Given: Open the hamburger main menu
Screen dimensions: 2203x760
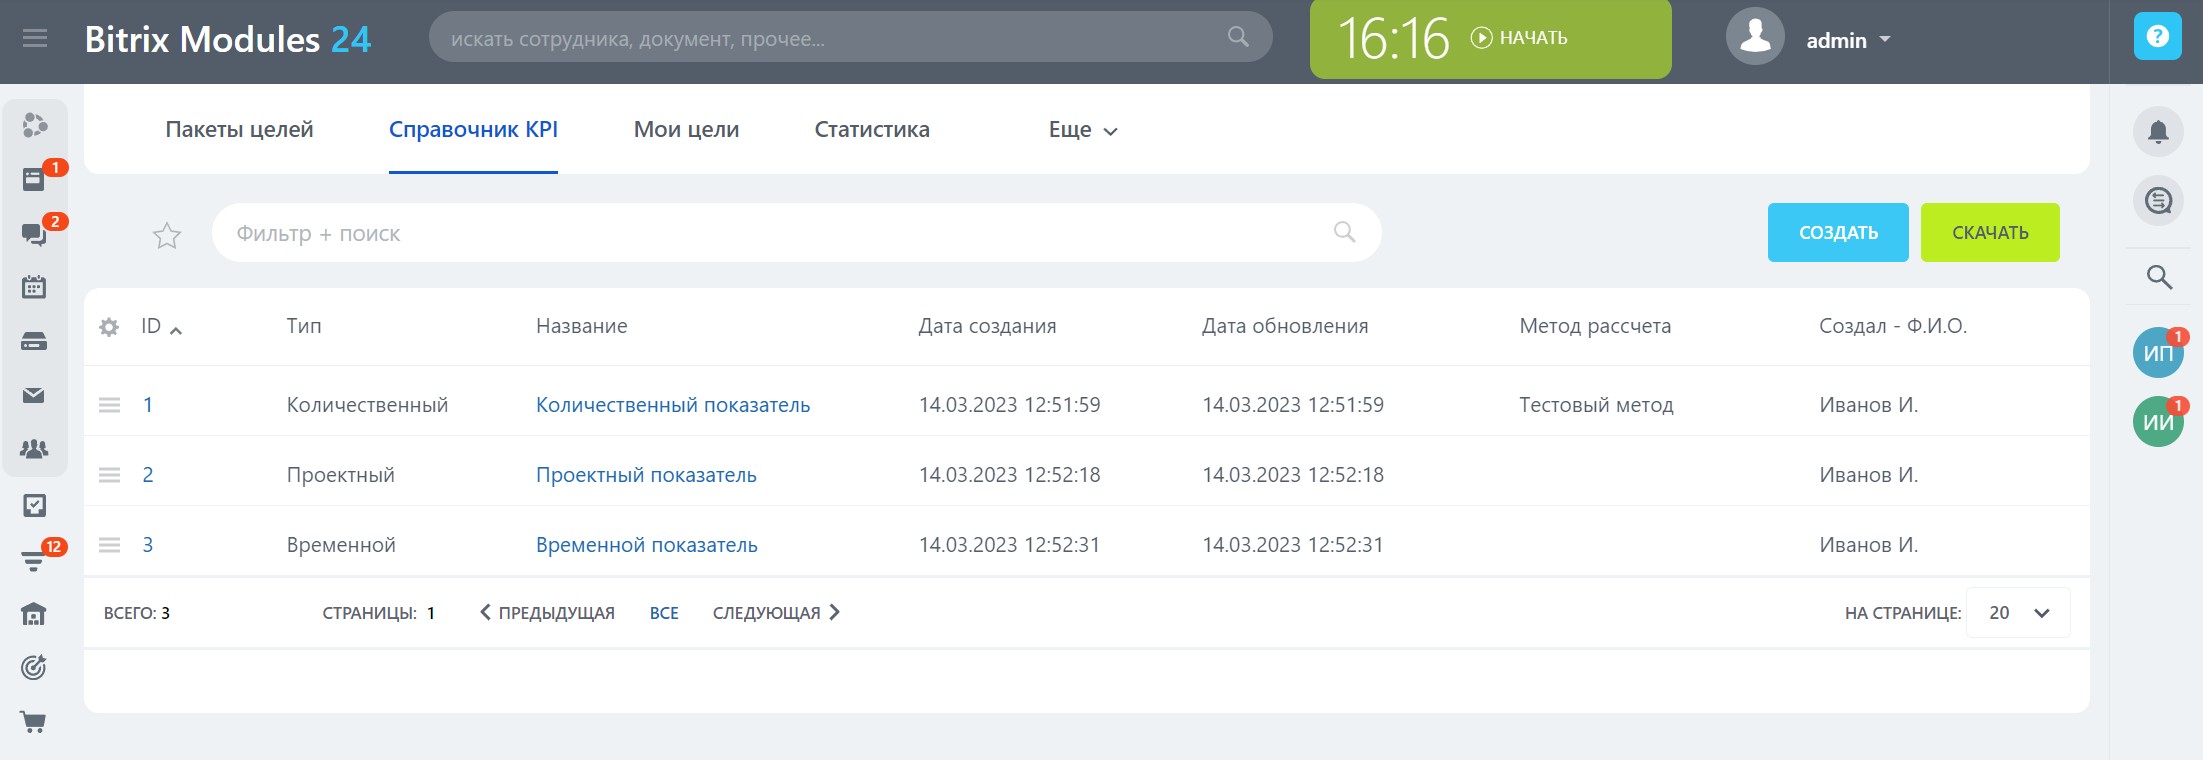Looking at the screenshot, I should pyautogui.click(x=35, y=39).
